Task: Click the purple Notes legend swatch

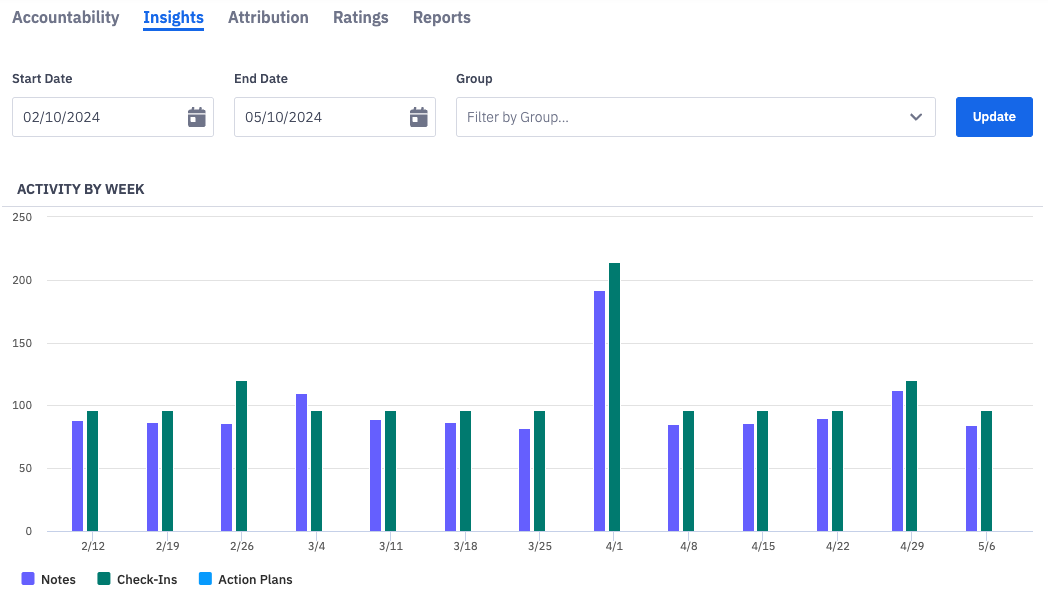Action: pos(28,579)
